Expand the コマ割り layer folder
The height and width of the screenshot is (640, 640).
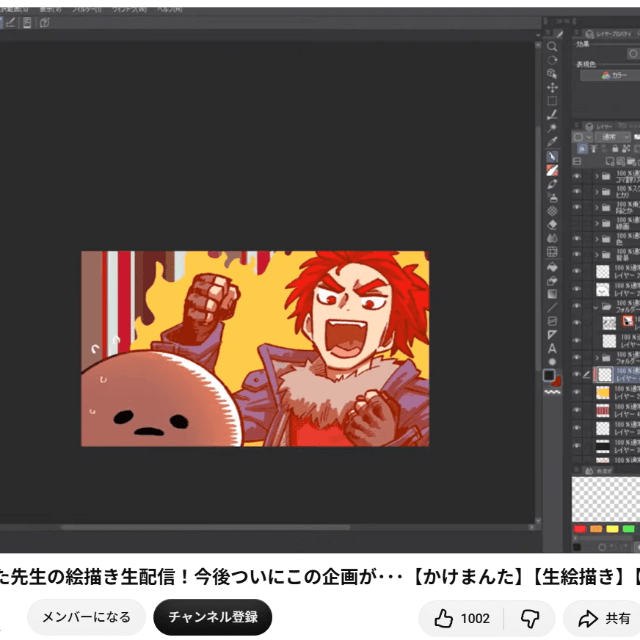(597, 176)
